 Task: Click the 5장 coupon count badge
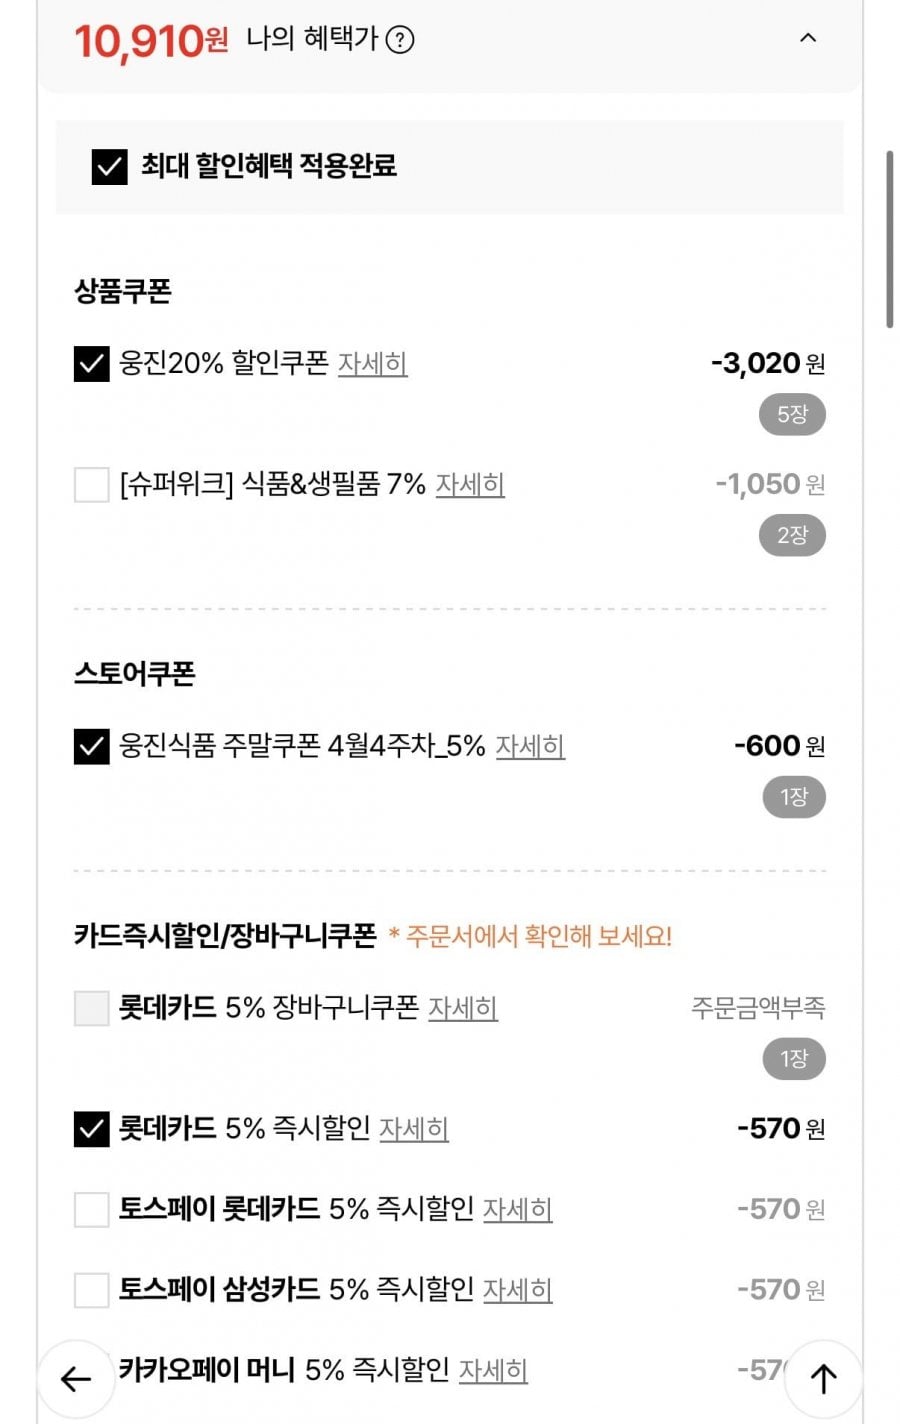(792, 414)
